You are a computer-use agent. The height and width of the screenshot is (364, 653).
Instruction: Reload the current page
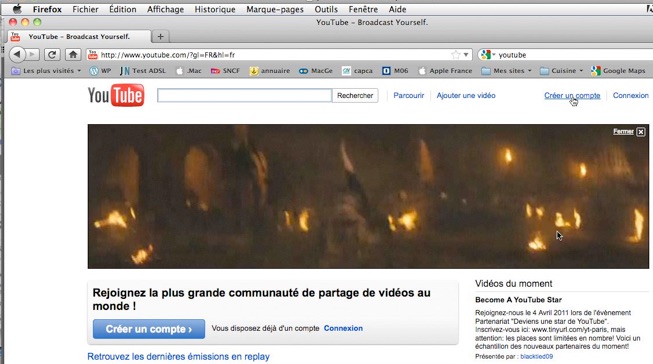tap(52, 55)
